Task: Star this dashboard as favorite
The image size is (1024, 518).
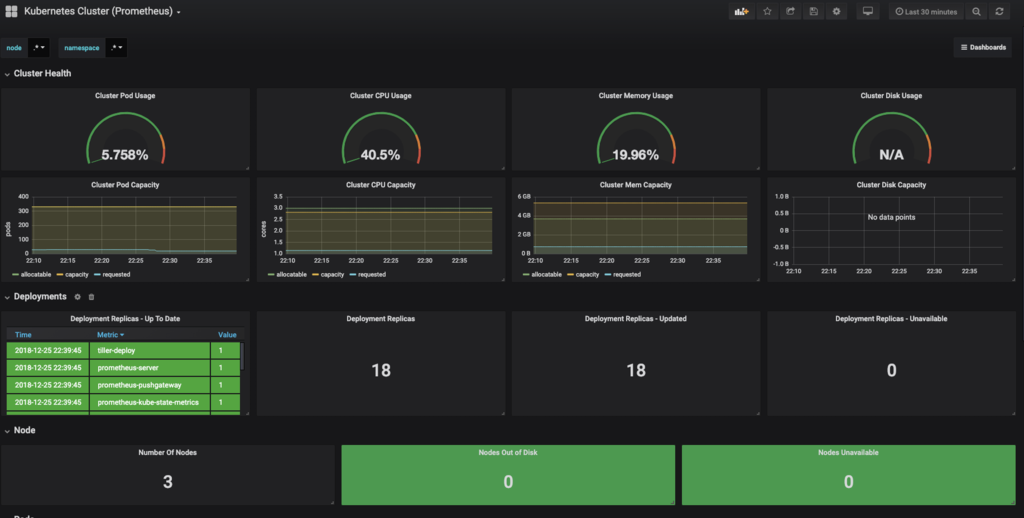Action: (767, 12)
